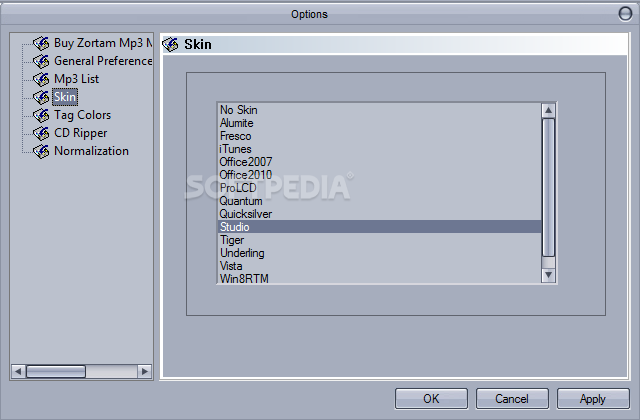Choose the iTunes skin
This screenshot has width=640, height=420.
point(380,149)
